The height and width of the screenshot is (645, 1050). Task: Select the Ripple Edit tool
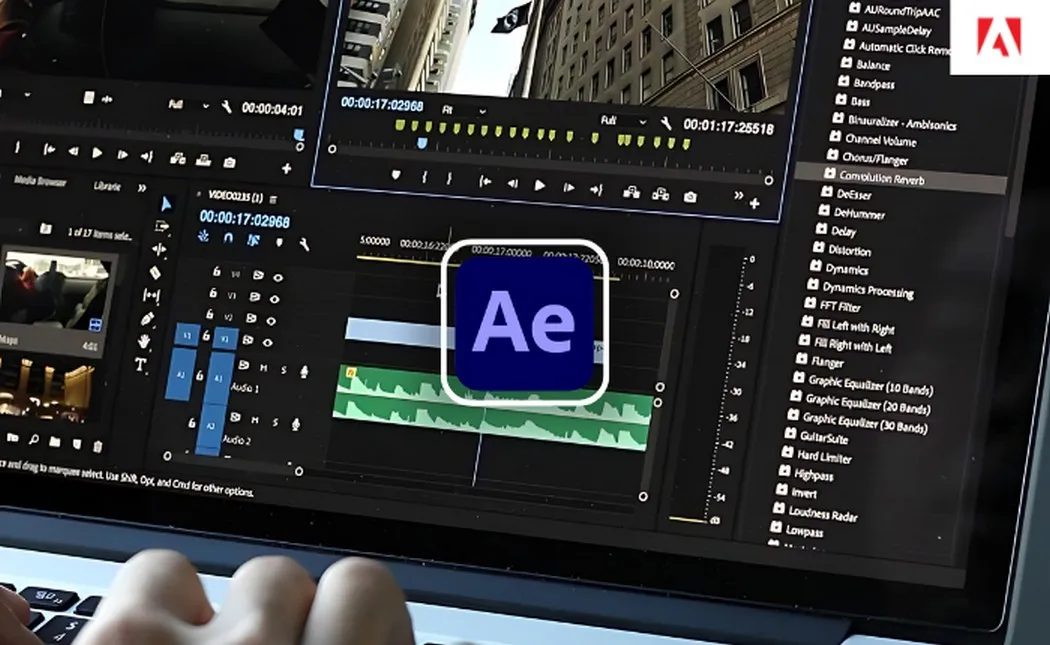pyautogui.click(x=159, y=250)
